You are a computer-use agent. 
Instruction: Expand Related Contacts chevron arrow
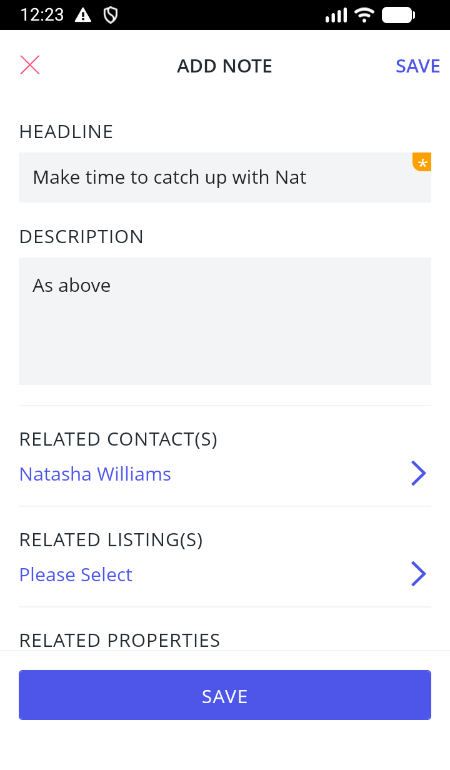coord(419,474)
